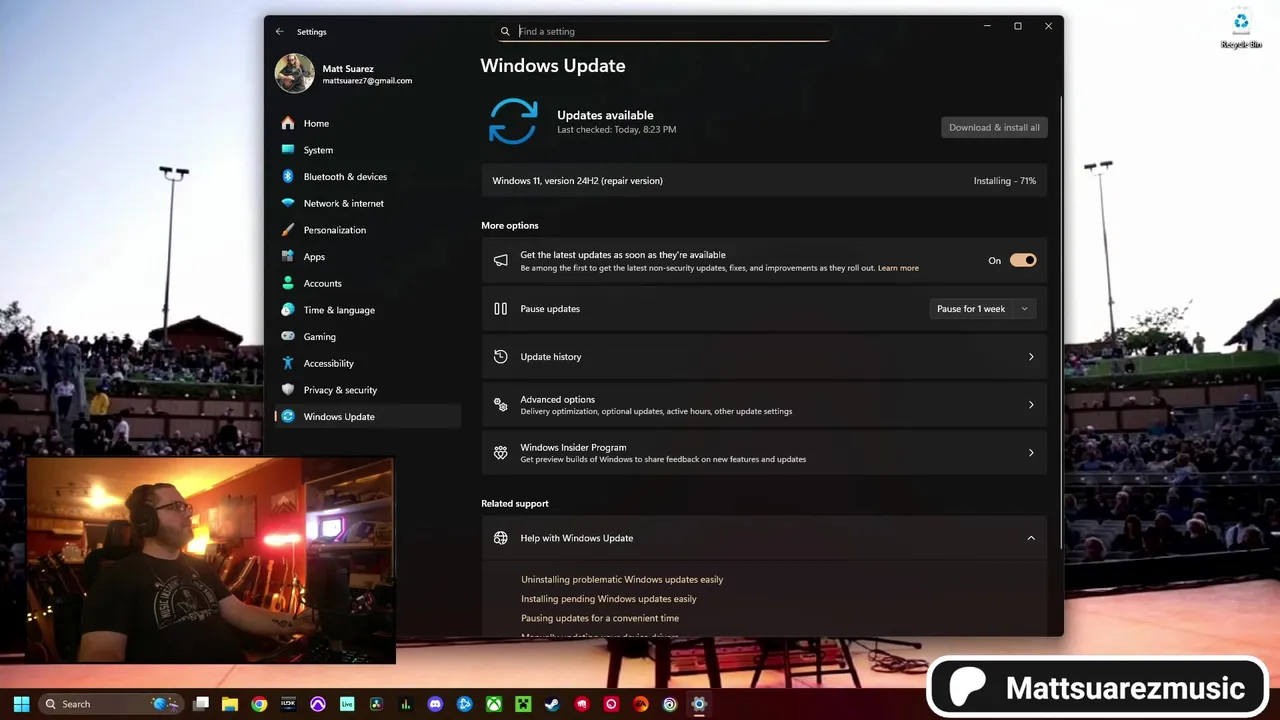
Task: Click the search magnifier icon in Settings
Action: click(505, 31)
